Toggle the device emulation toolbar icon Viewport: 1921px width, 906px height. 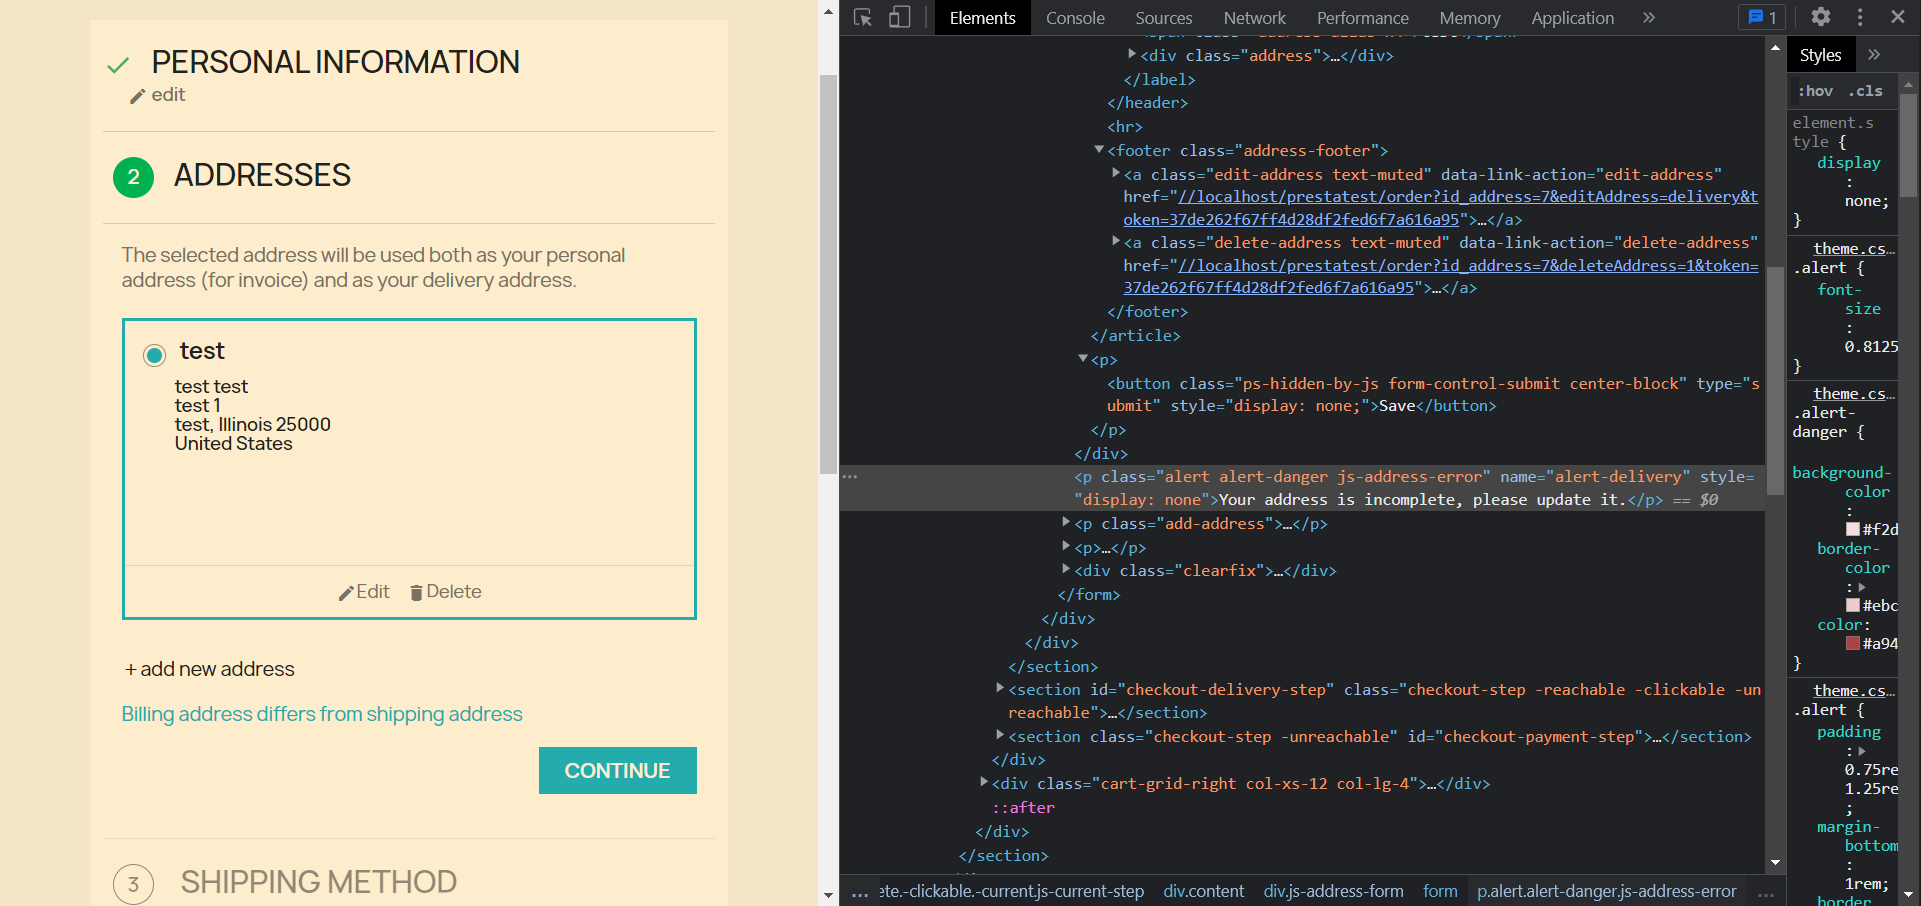[900, 17]
